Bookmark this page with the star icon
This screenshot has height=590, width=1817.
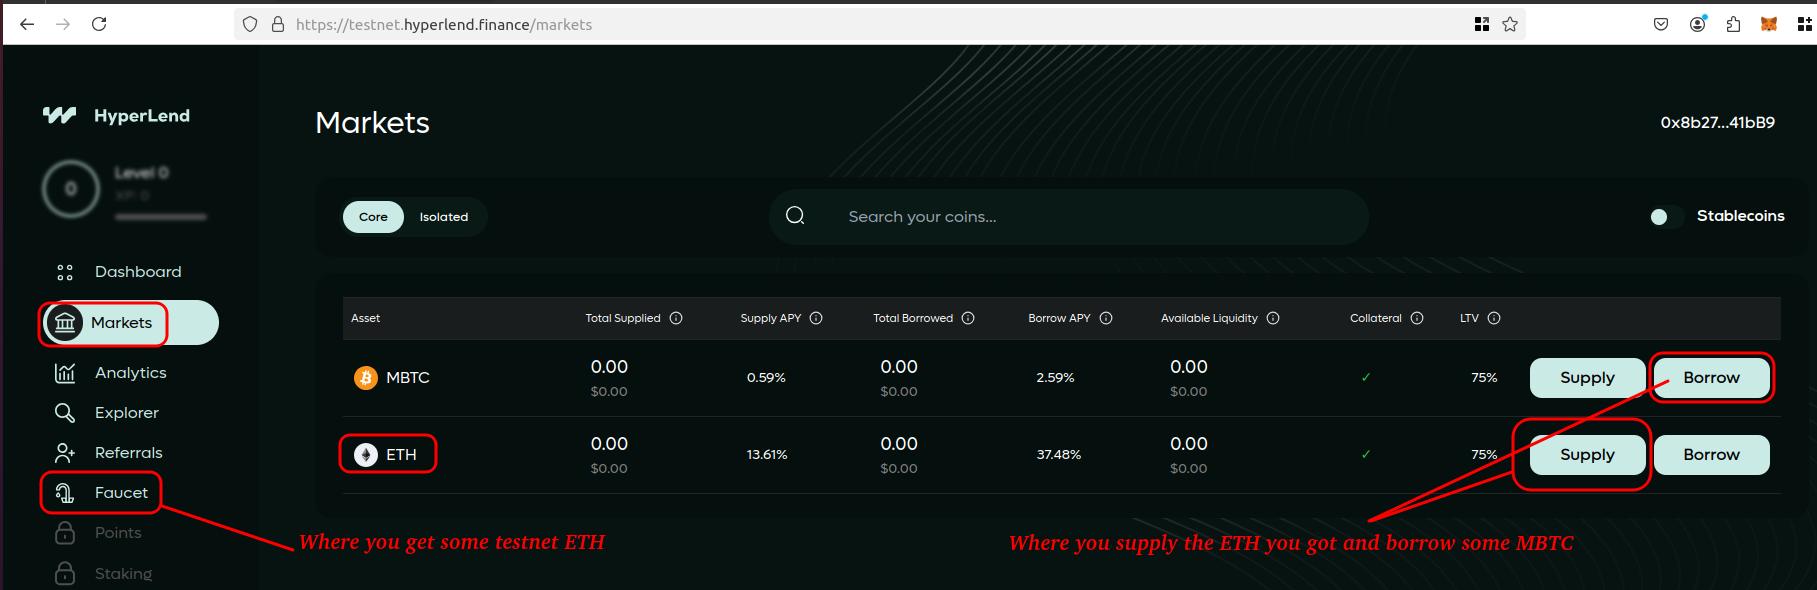pyautogui.click(x=1510, y=24)
